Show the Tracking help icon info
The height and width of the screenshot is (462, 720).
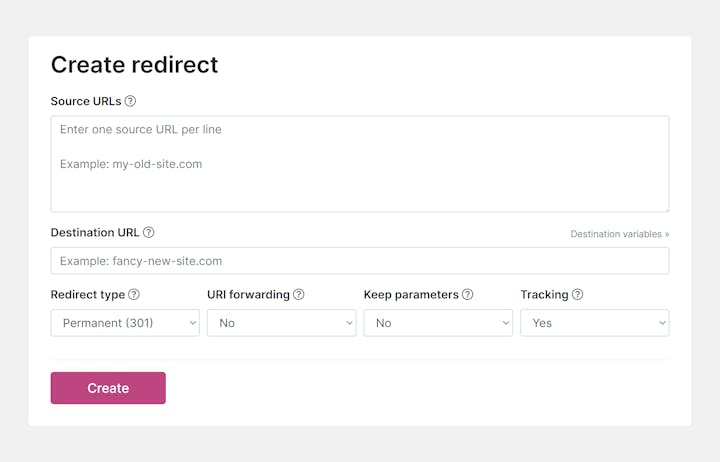pos(577,295)
